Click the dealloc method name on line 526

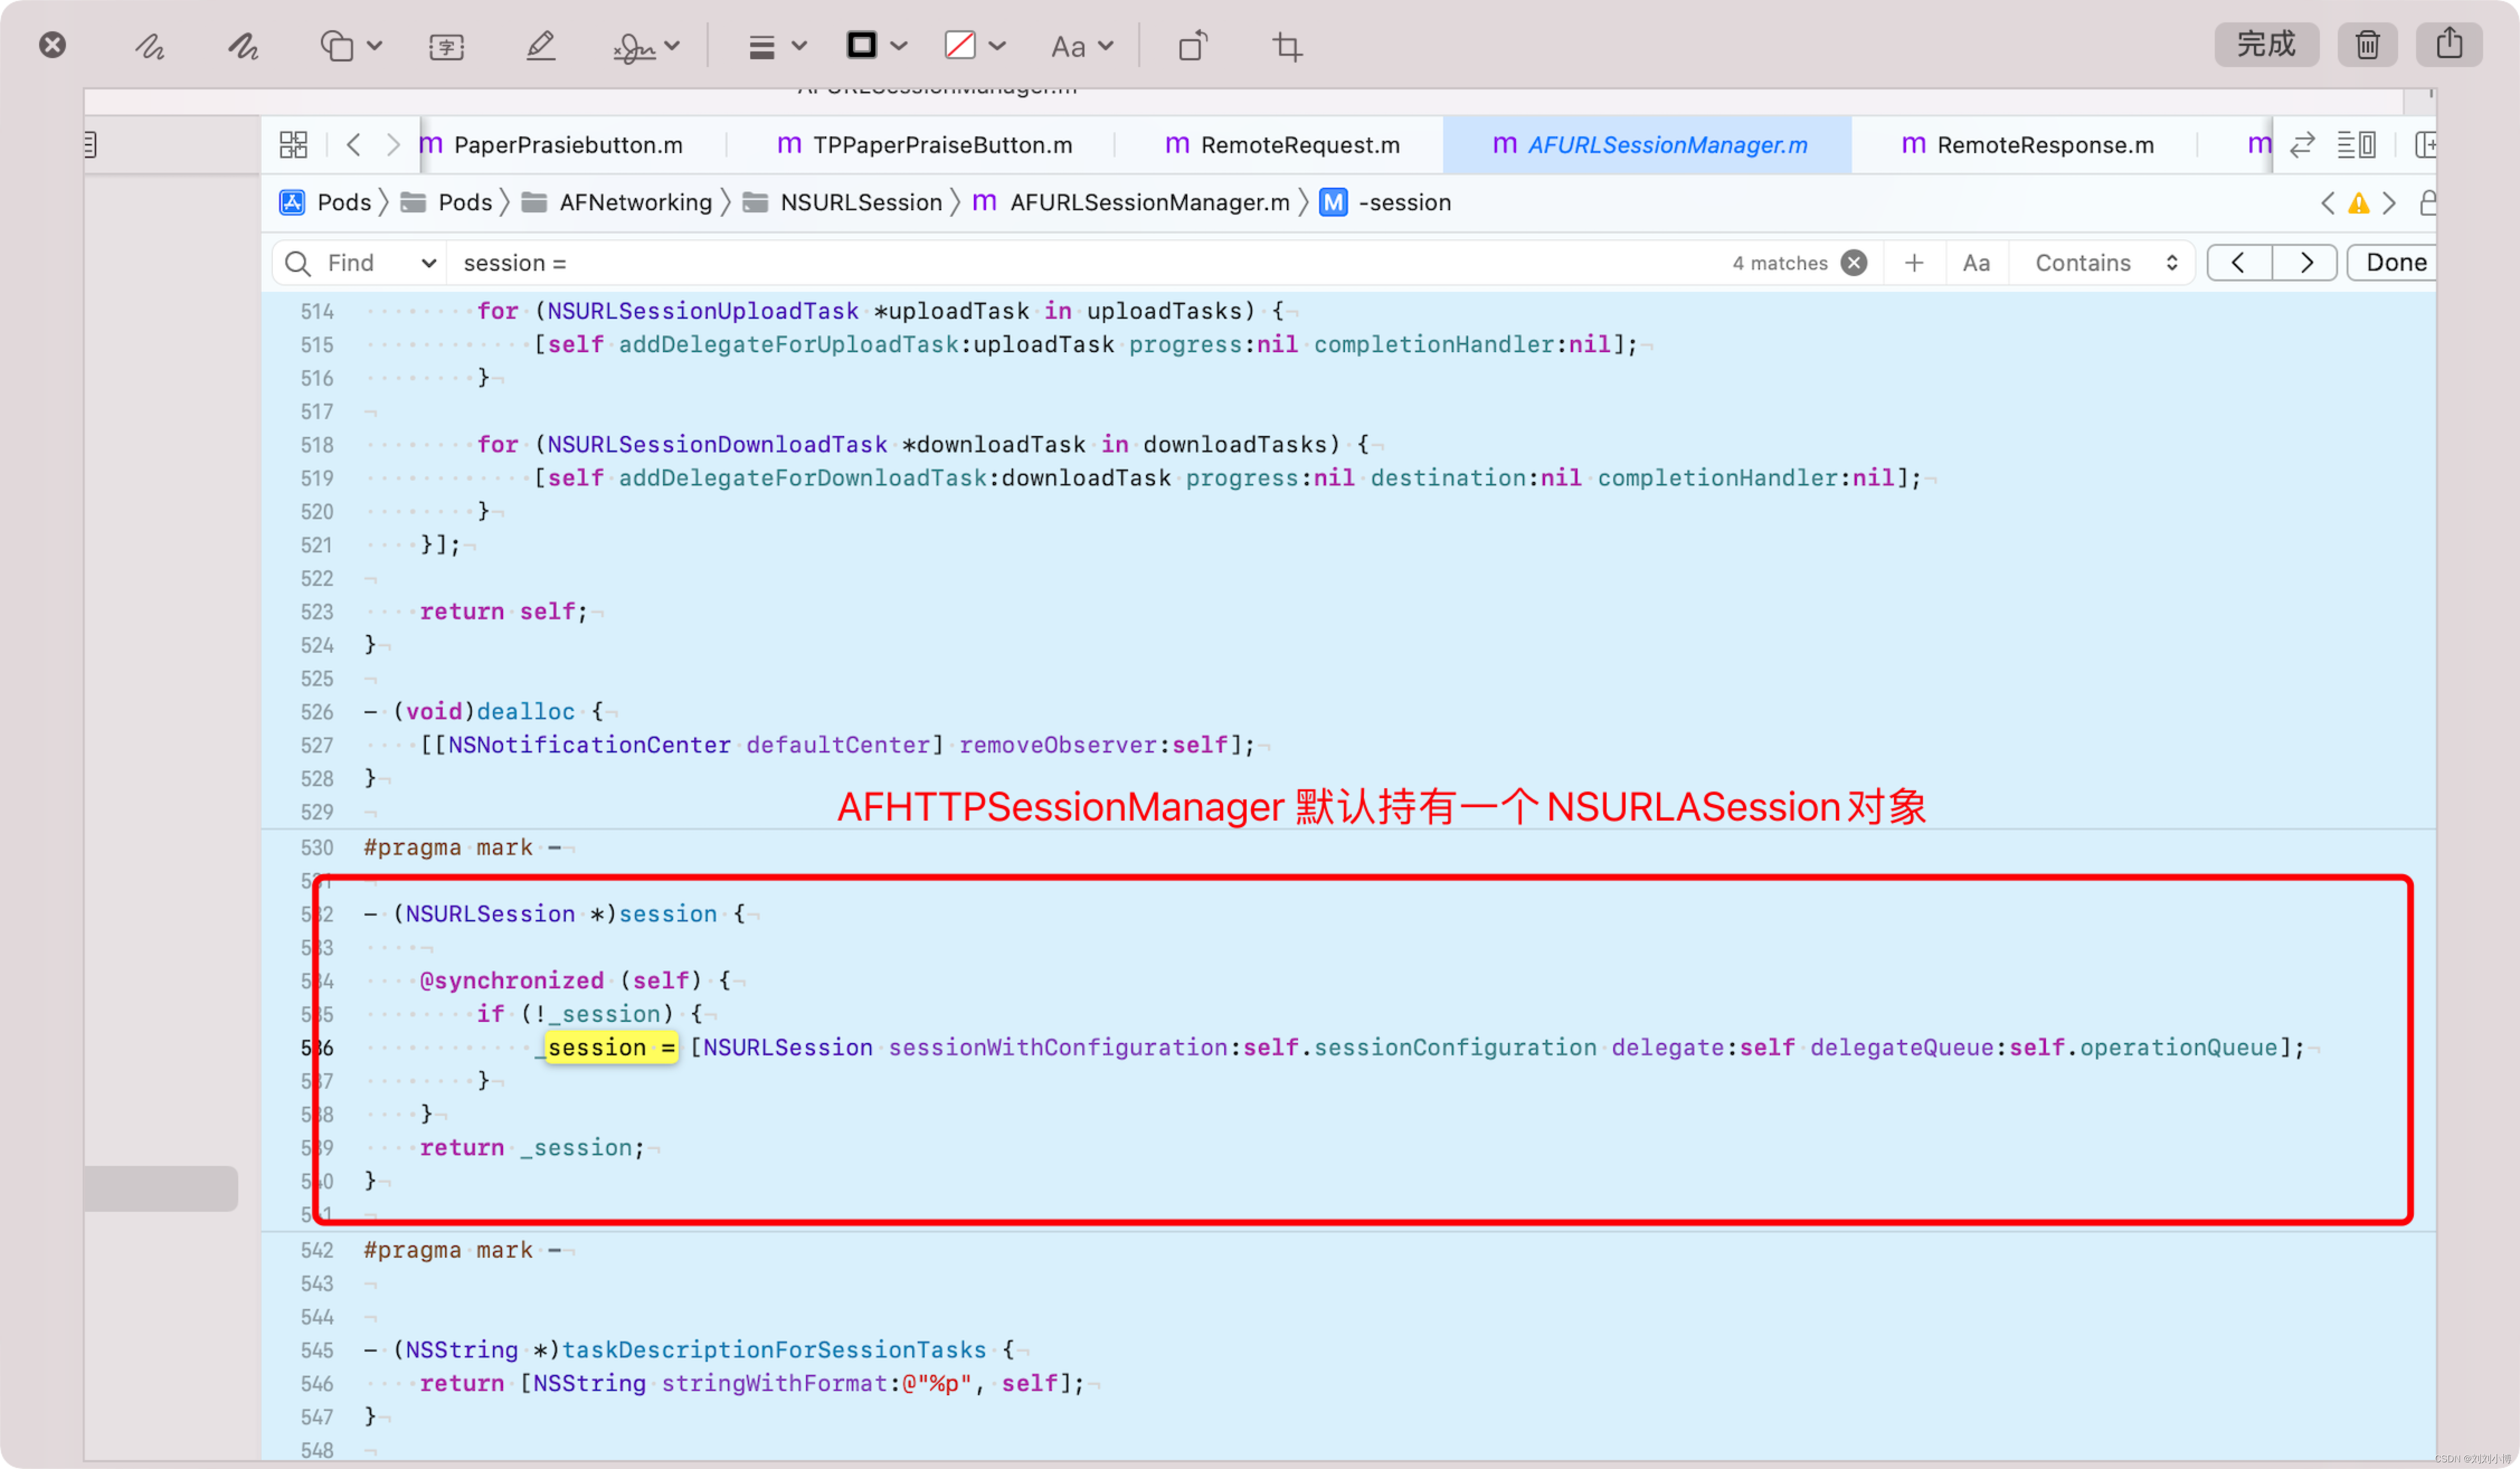[x=526, y=711]
